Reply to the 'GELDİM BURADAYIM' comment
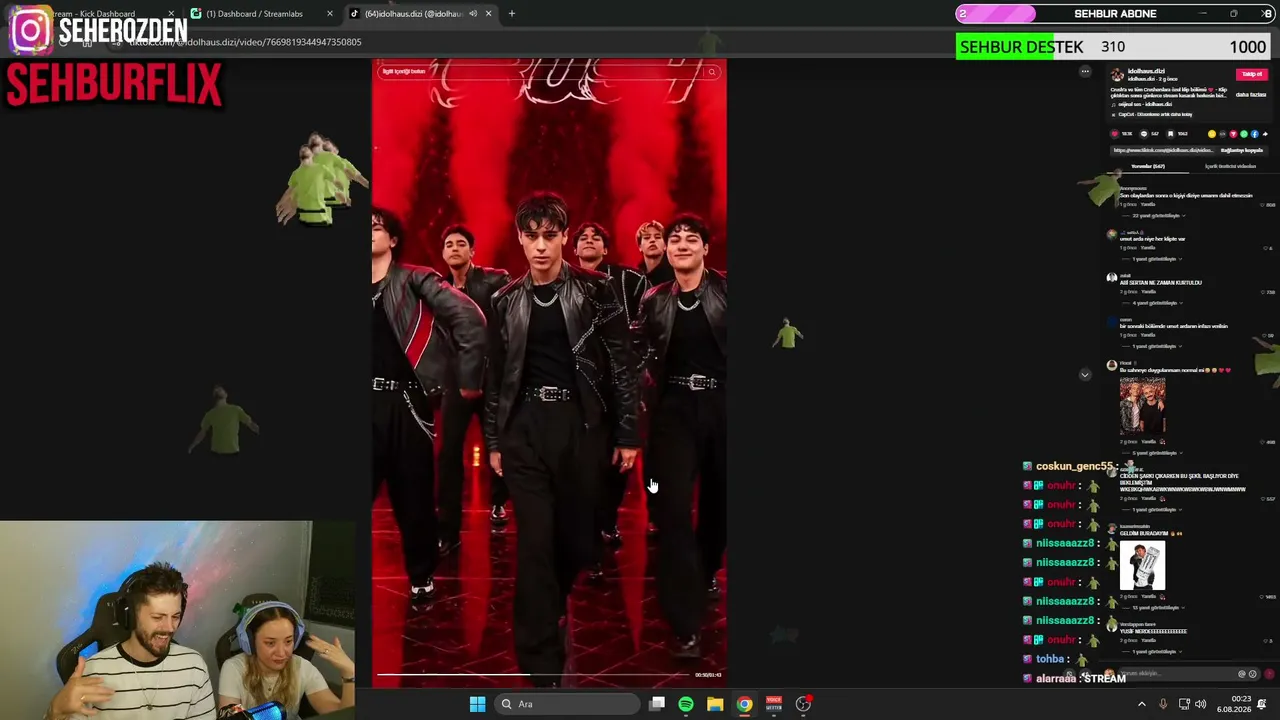Image resolution: width=1280 pixels, height=720 pixels. point(1148,596)
